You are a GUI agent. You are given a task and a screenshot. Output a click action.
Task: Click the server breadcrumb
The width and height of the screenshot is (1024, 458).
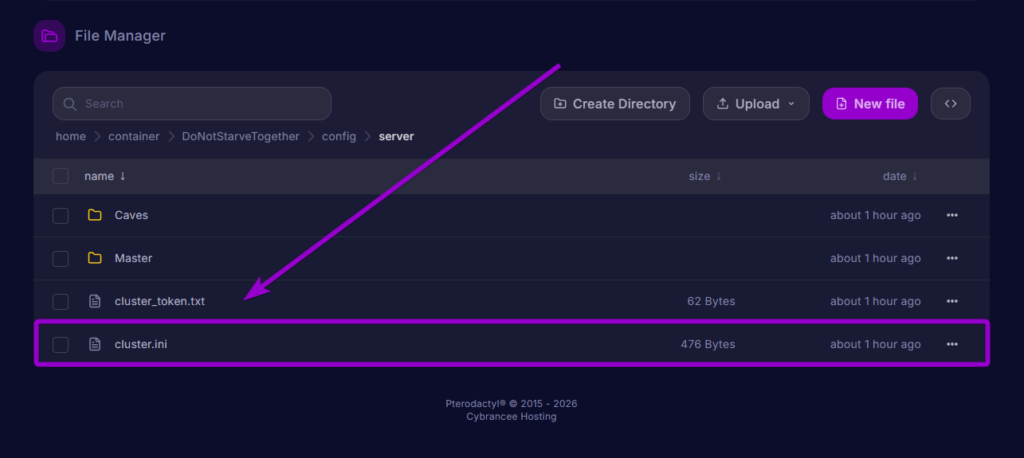(396, 137)
